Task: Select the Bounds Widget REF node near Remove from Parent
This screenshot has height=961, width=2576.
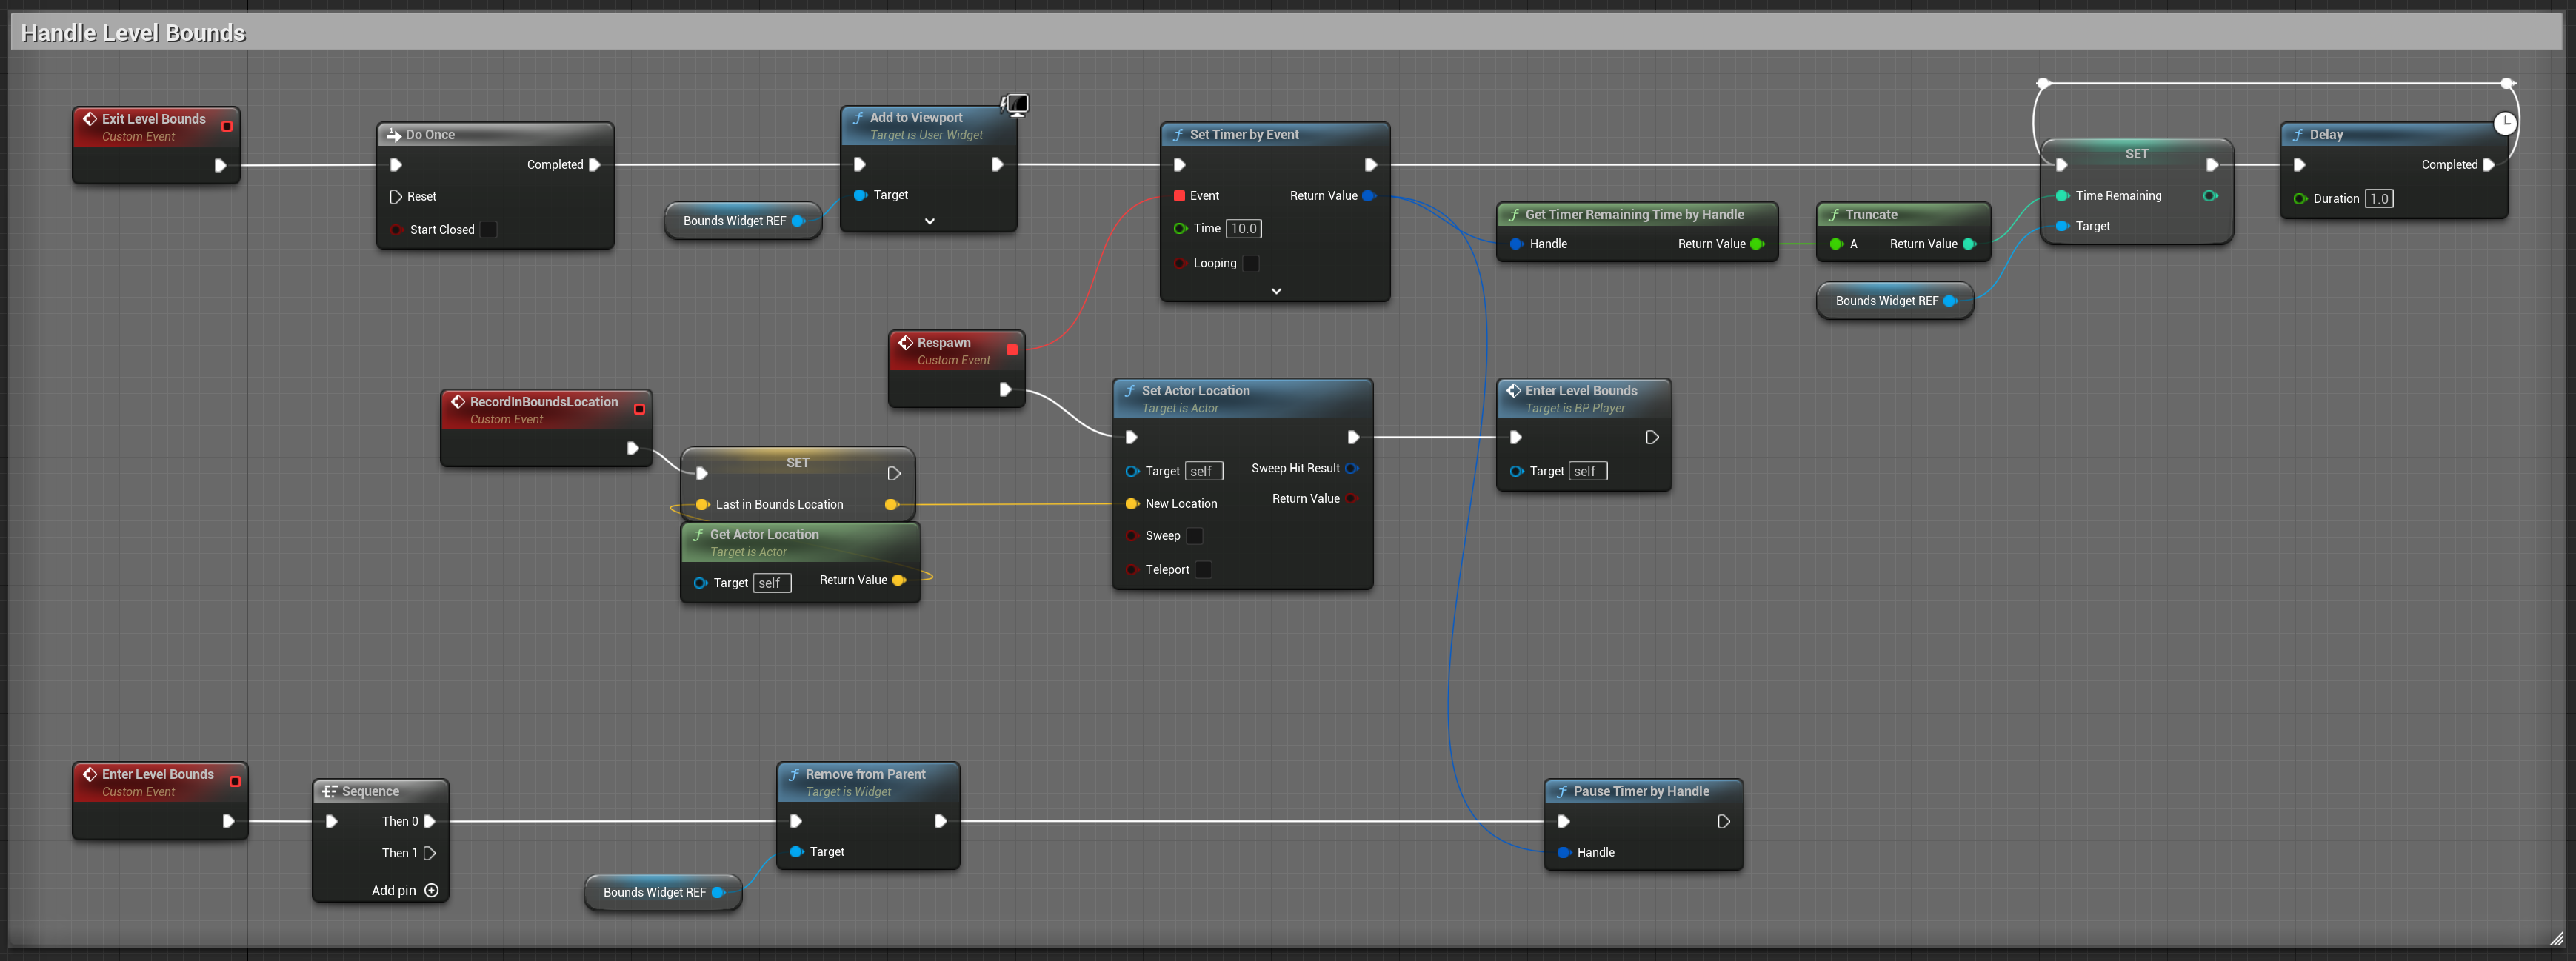Action: (663, 893)
